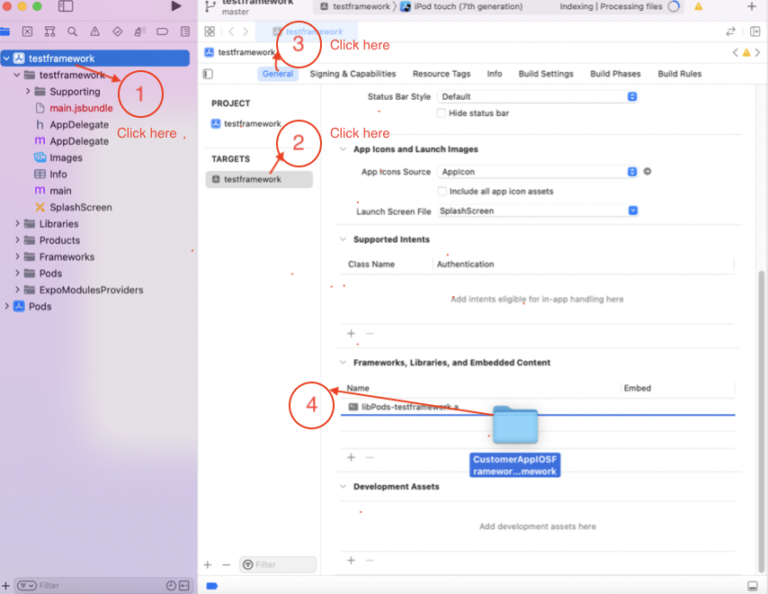Switch to Build Rules tab
768x594 pixels.
(x=679, y=74)
